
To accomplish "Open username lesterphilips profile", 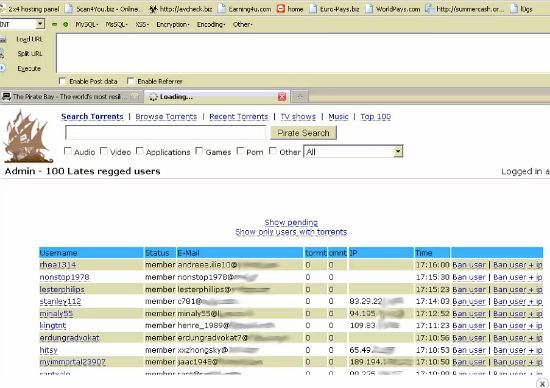I will (62, 289).
